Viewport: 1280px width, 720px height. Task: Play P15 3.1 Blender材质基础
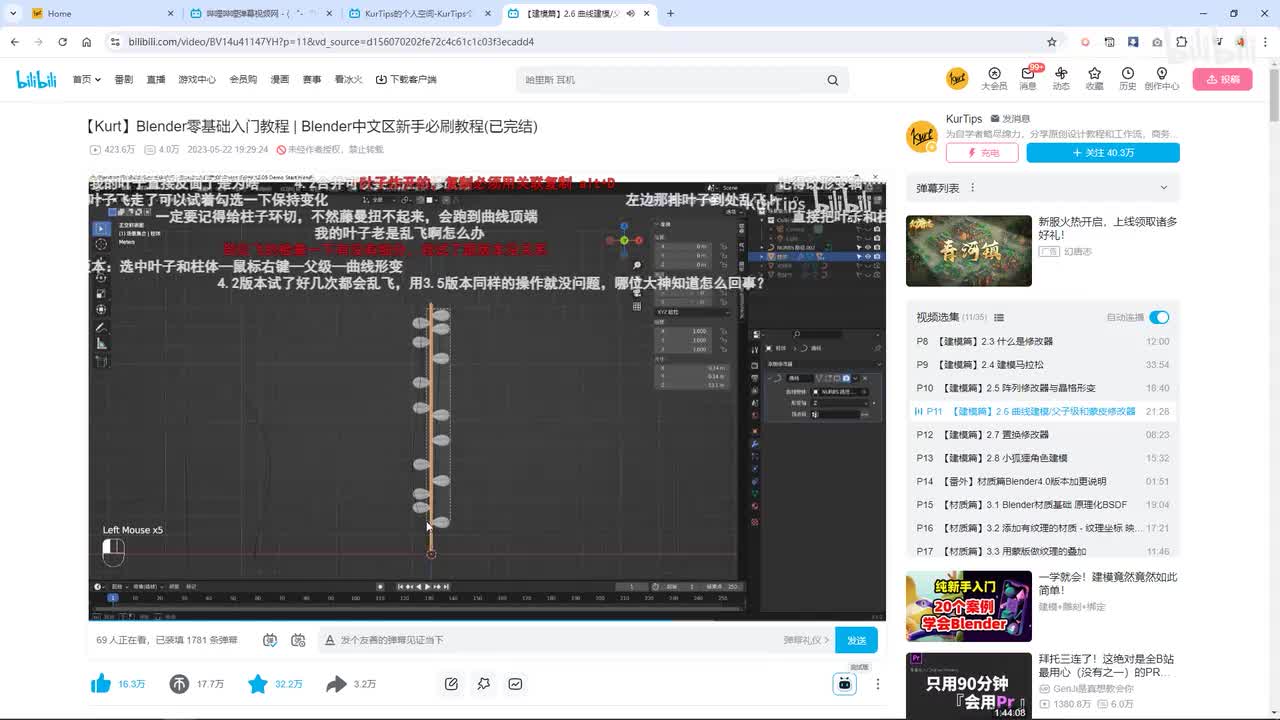1043,505
